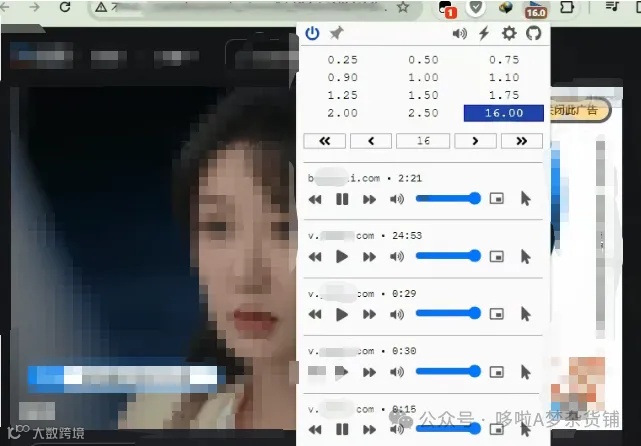This screenshot has height=446, width=641.
Task: Set playback speed to 0.50
Action: (423, 60)
